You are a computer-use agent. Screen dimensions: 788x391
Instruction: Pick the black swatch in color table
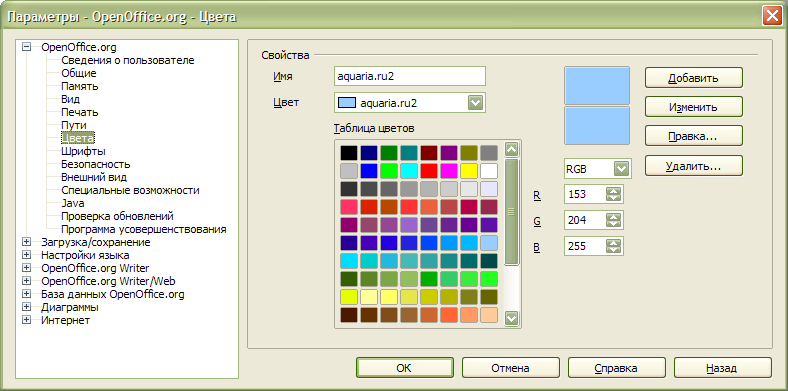pyautogui.click(x=349, y=153)
